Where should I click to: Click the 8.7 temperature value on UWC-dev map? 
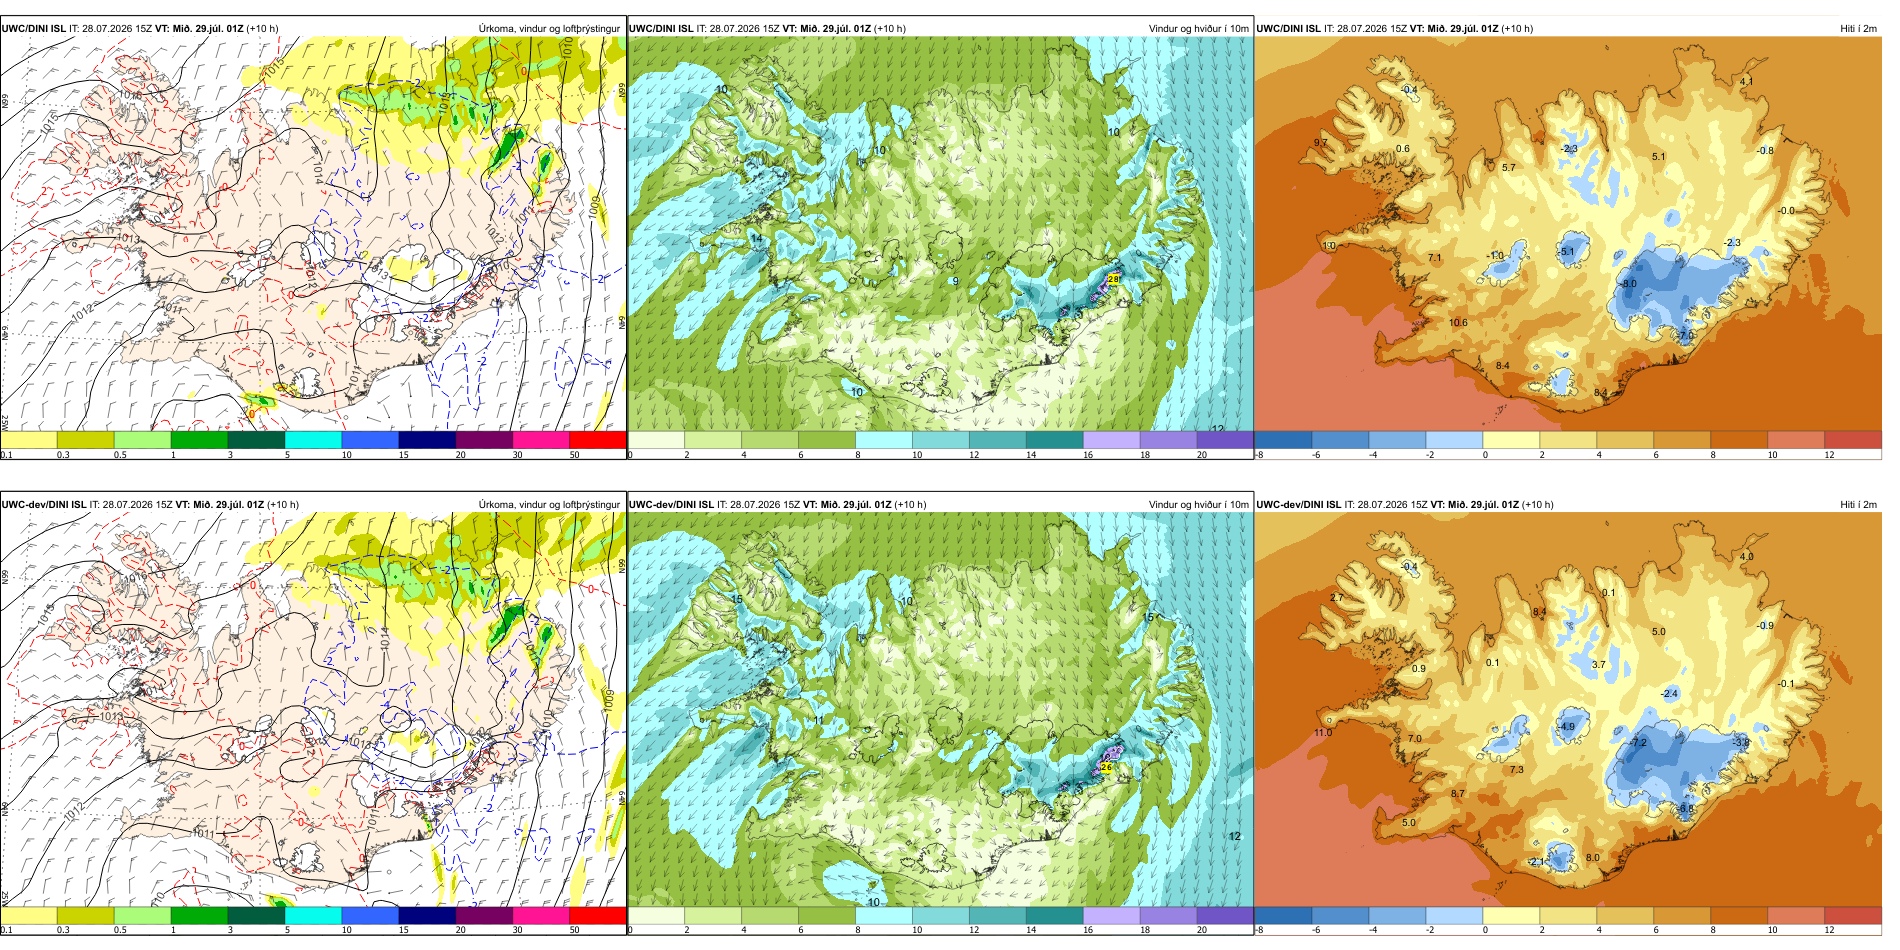click(1457, 794)
